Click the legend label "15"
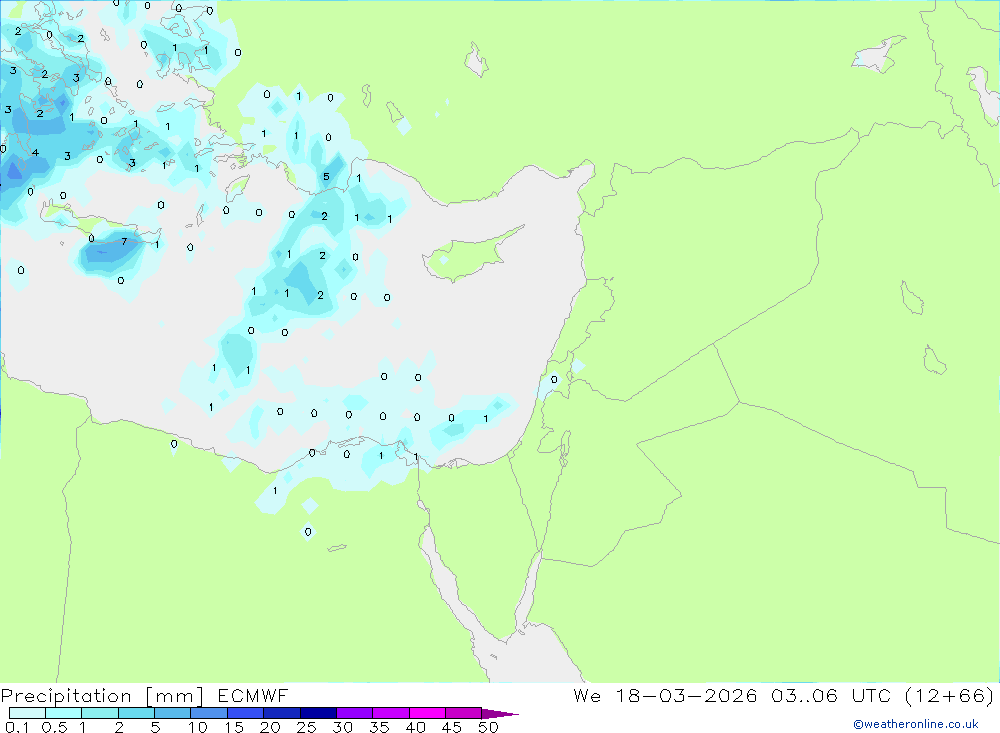 pos(234,727)
